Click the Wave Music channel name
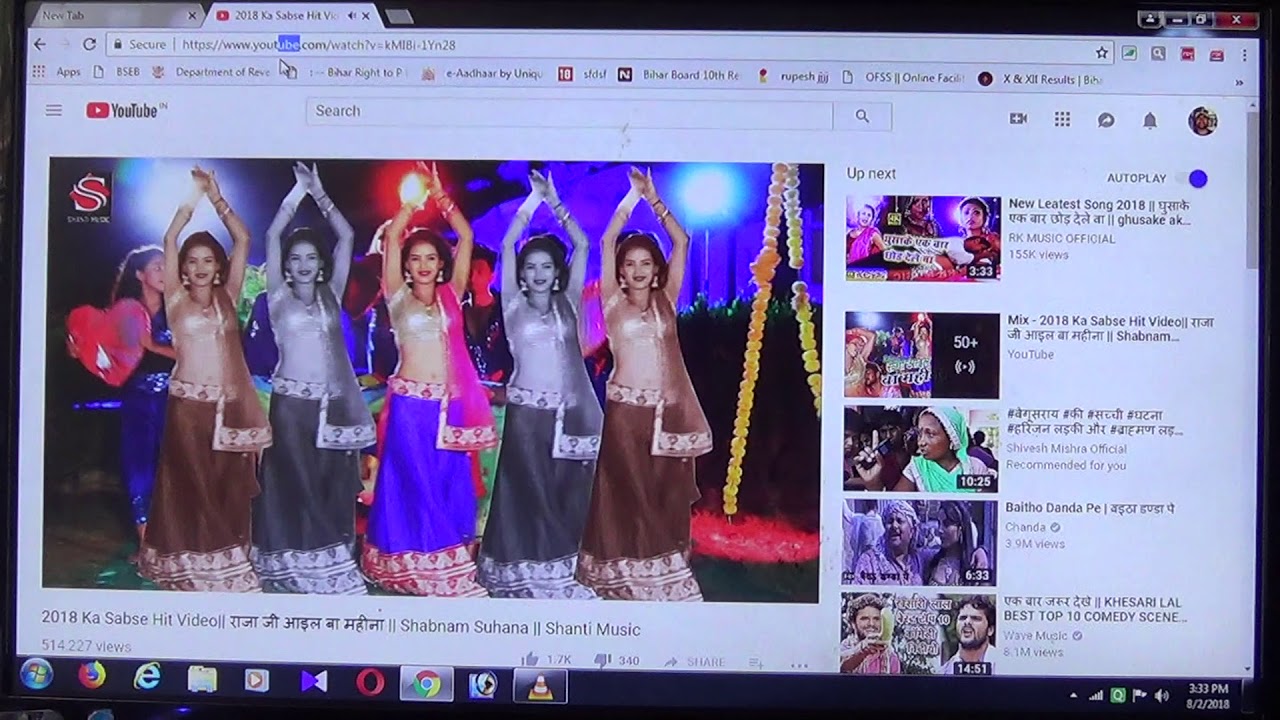Image resolution: width=1280 pixels, height=720 pixels. coord(1037,636)
